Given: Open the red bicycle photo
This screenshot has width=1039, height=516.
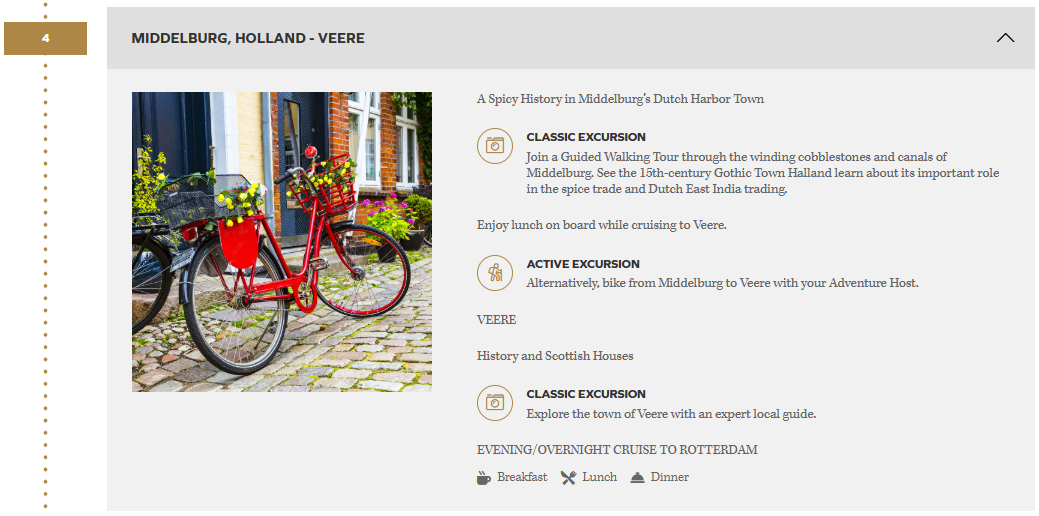Looking at the screenshot, I should pyautogui.click(x=282, y=242).
